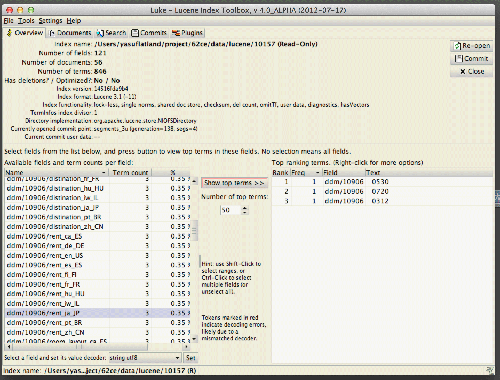
Task: Click the status bar index name text
Action: click(x=100, y=371)
